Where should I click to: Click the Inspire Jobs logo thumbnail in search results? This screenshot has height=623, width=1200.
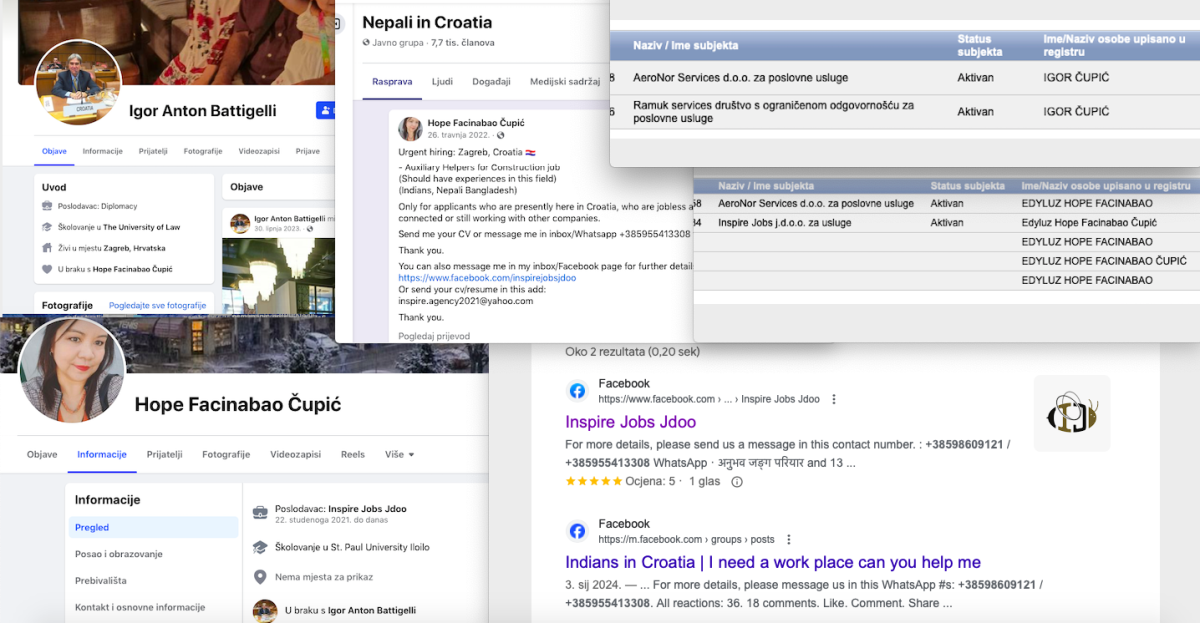click(1072, 413)
